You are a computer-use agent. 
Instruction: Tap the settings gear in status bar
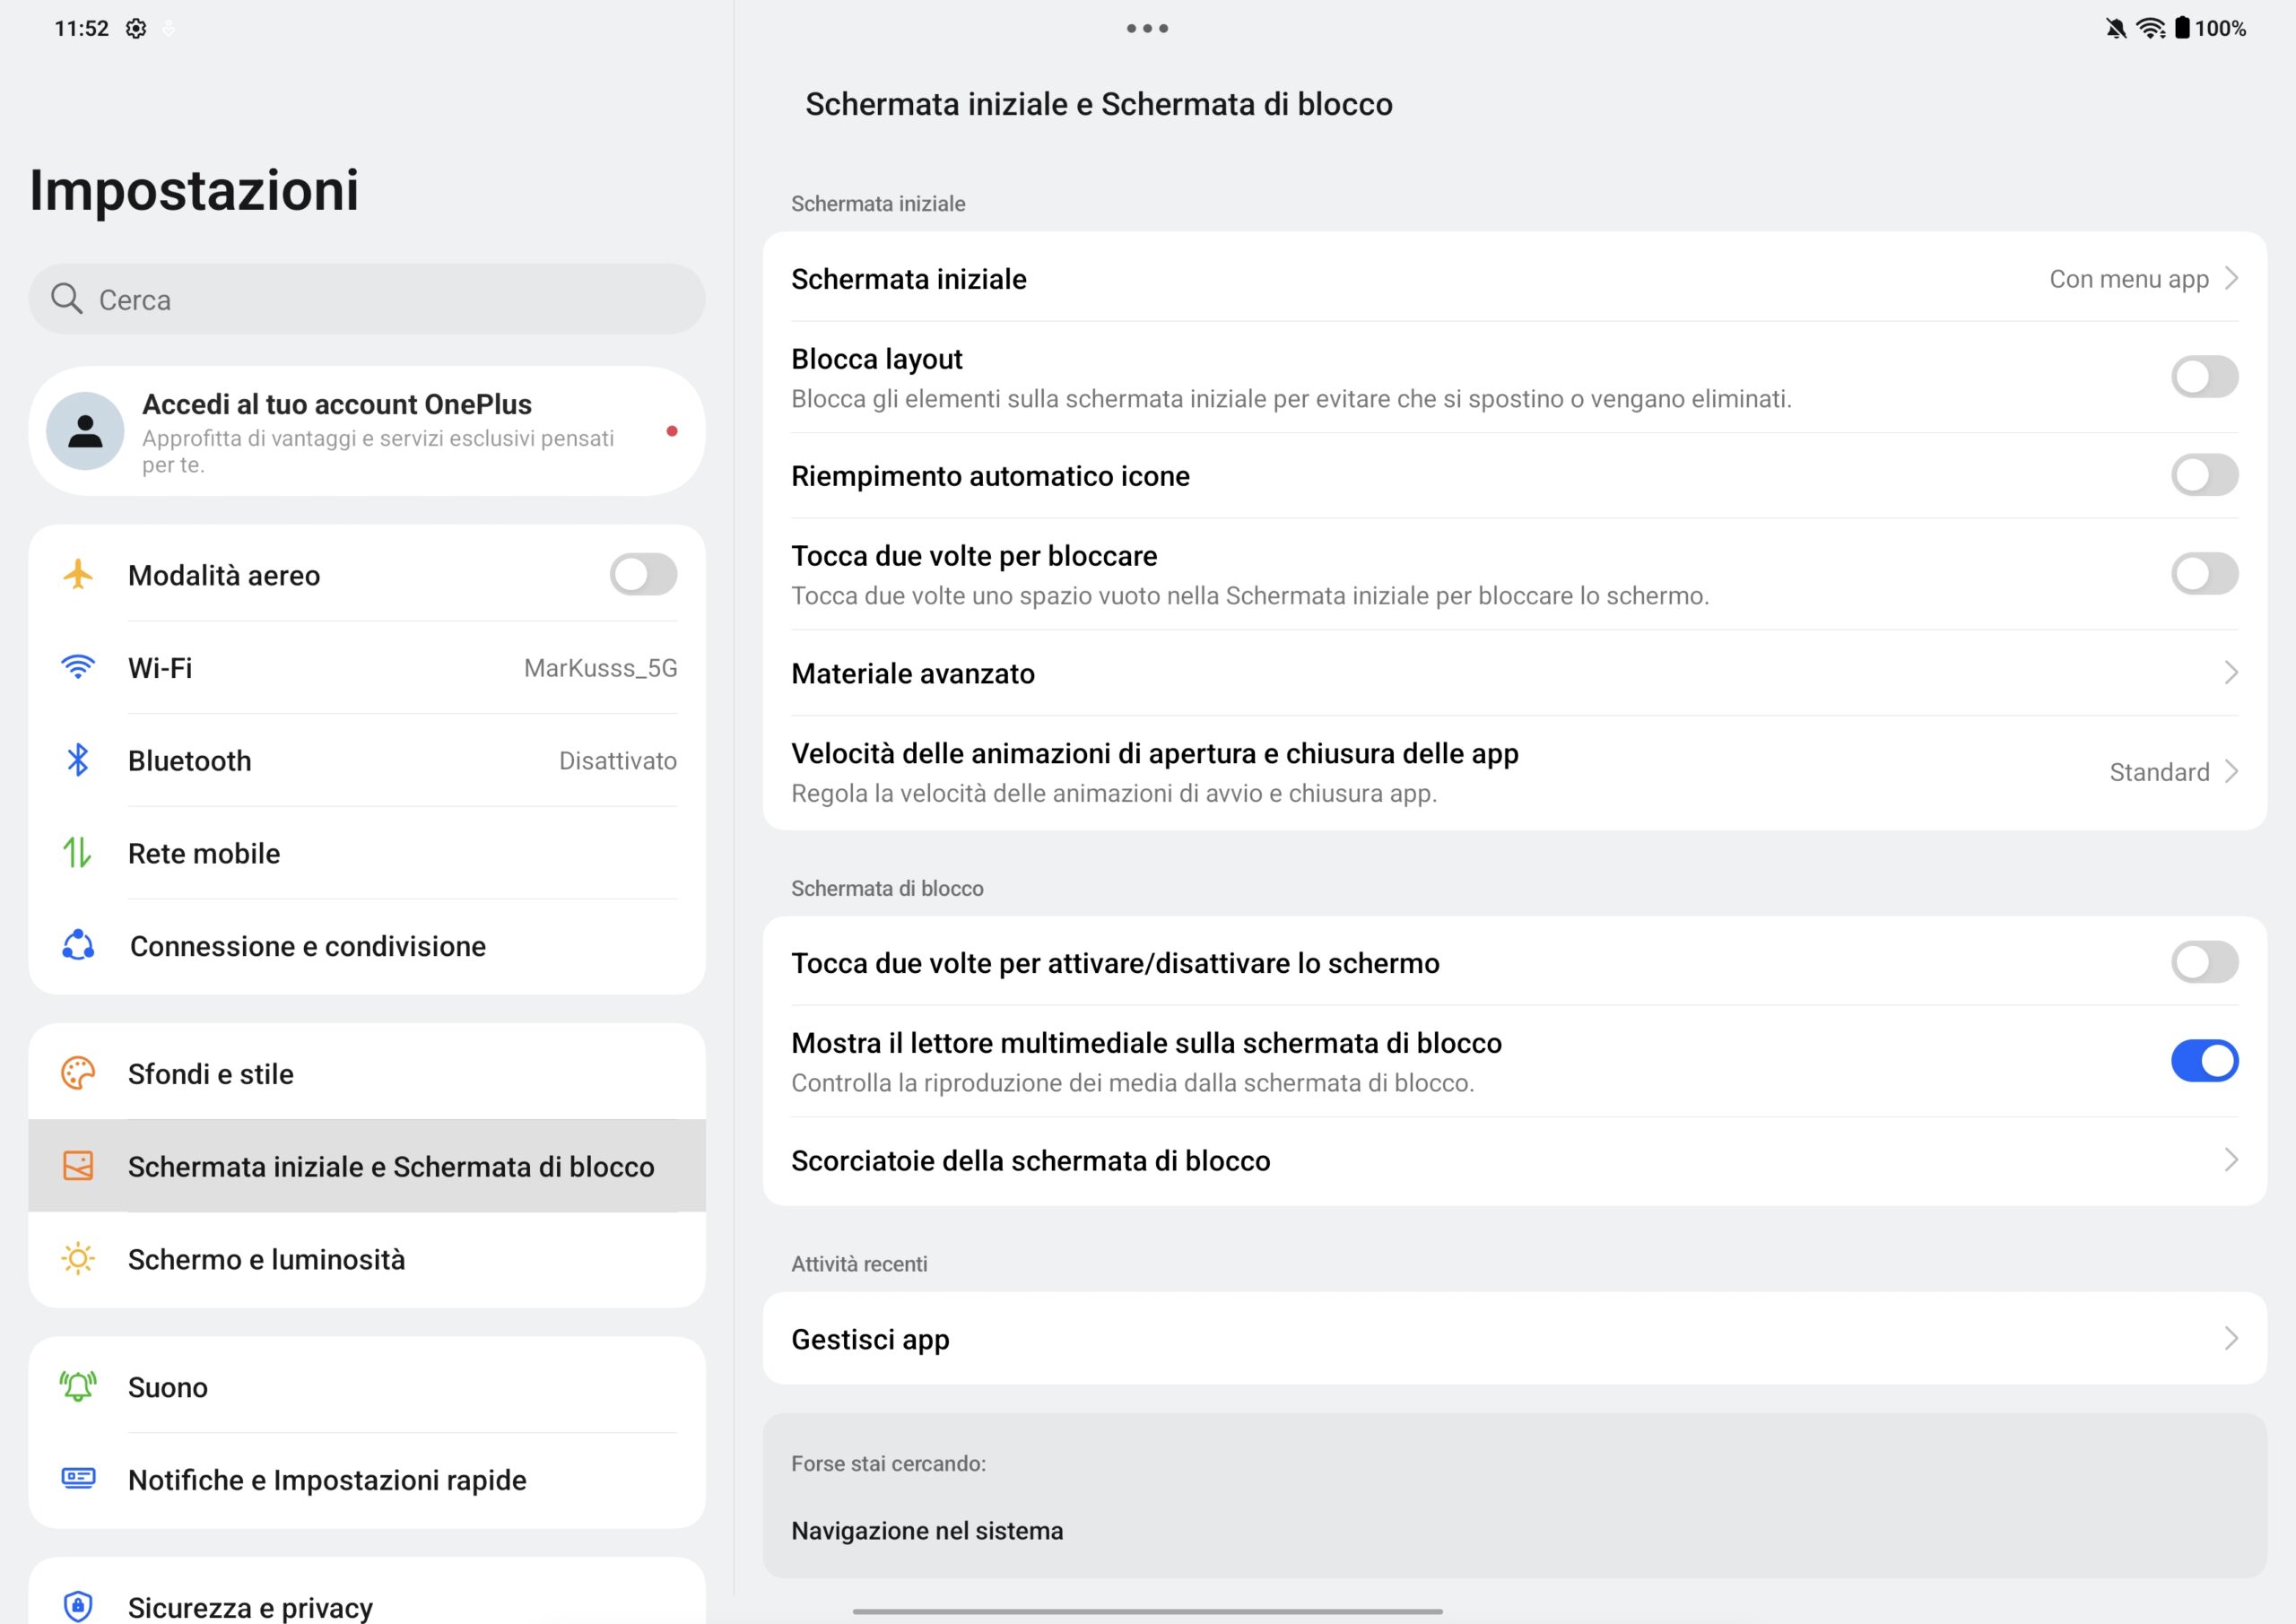pyautogui.click(x=136, y=28)
